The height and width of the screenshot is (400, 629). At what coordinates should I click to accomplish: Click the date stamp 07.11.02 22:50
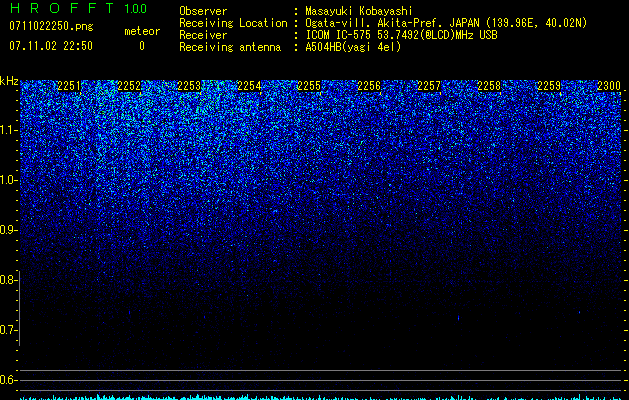click(51, 46)
